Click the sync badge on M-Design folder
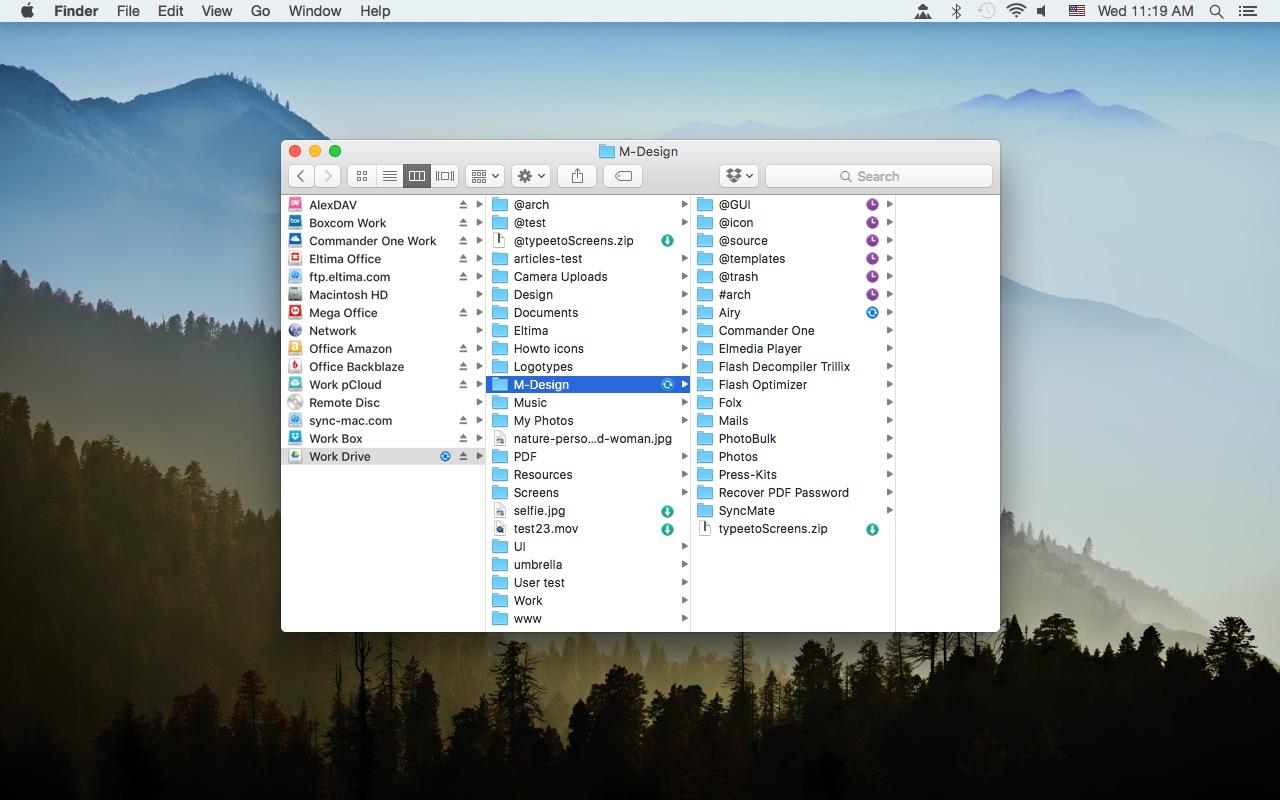 click(x=667, y=385)
